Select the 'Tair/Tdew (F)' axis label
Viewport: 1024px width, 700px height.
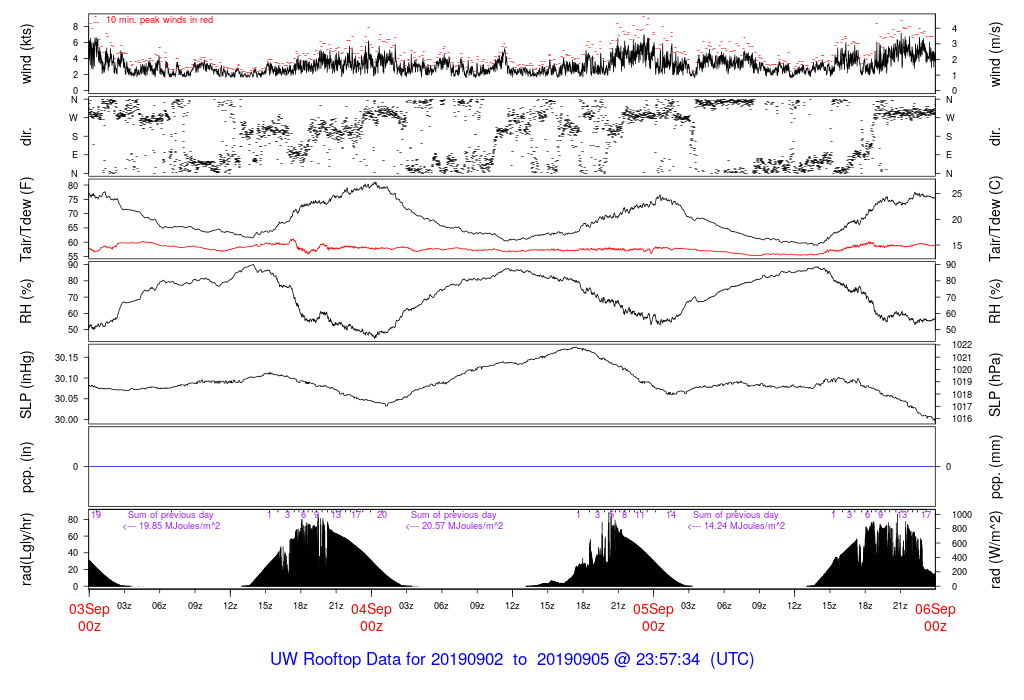click(26, 219)
